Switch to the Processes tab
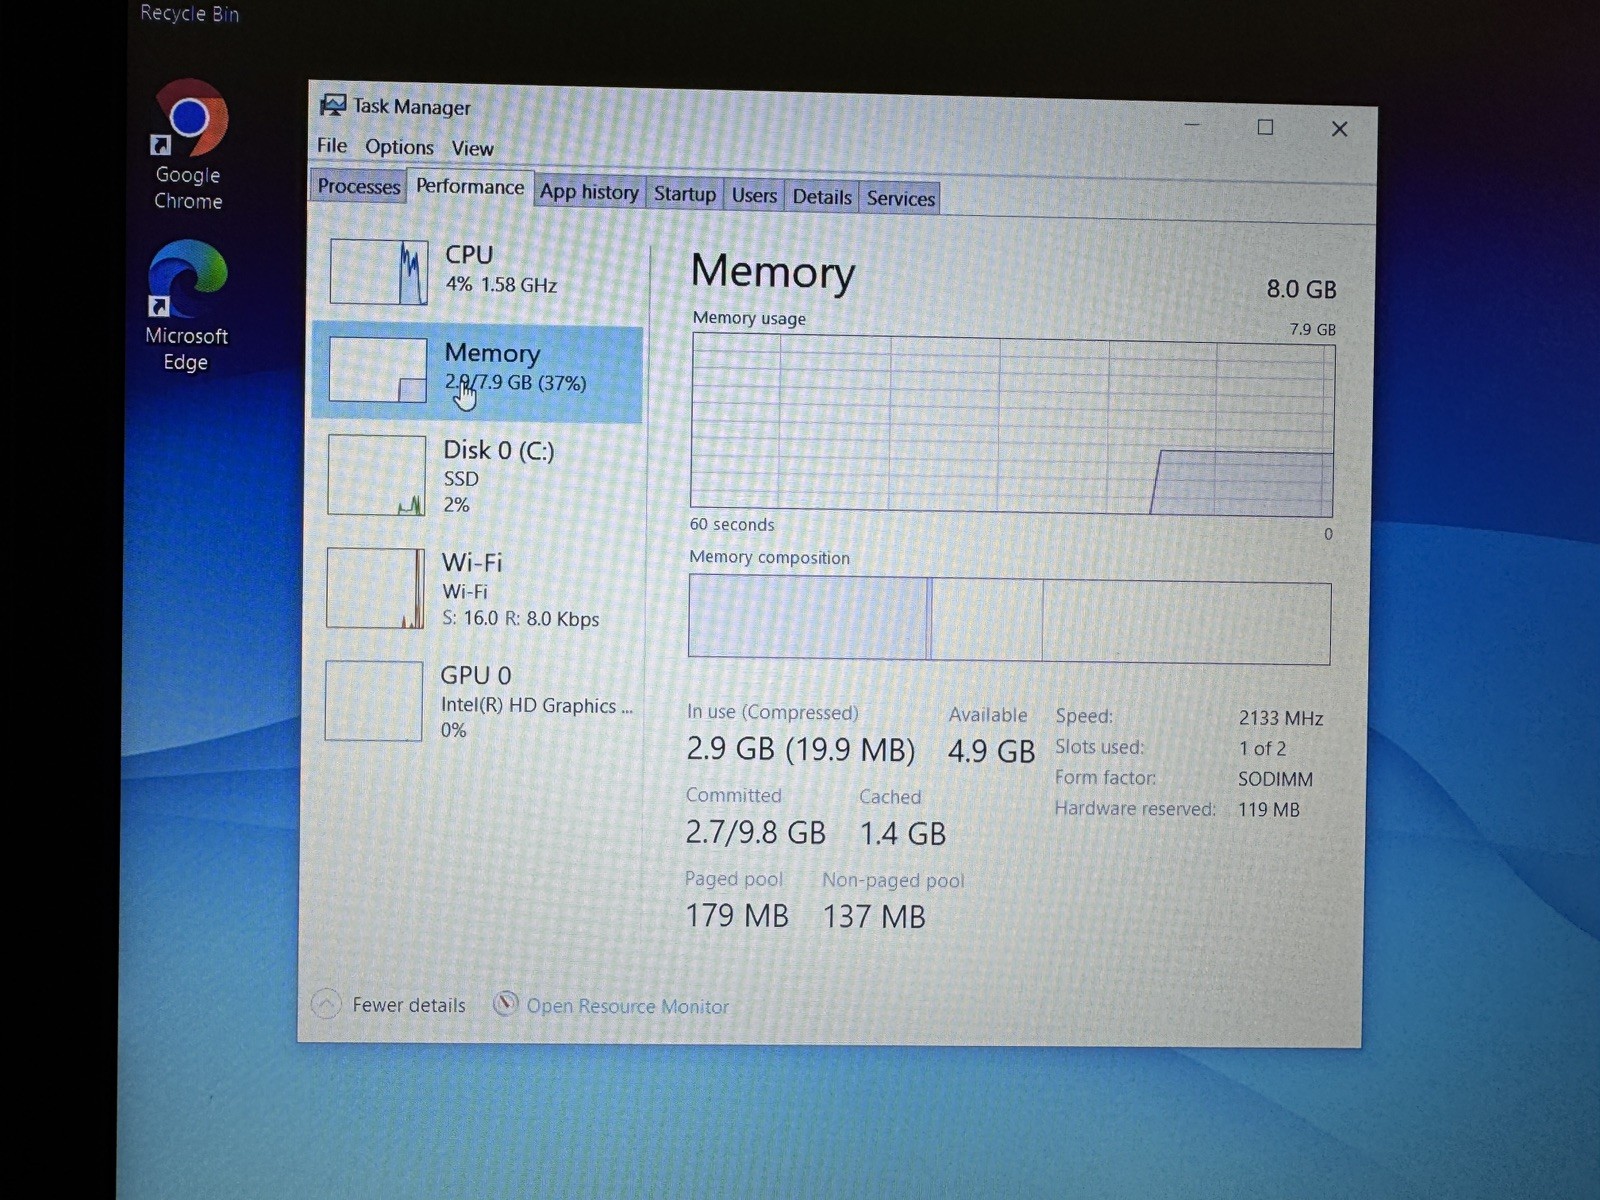The height and width of the screenshot is (1200, 1600). [x=359, y=186]
